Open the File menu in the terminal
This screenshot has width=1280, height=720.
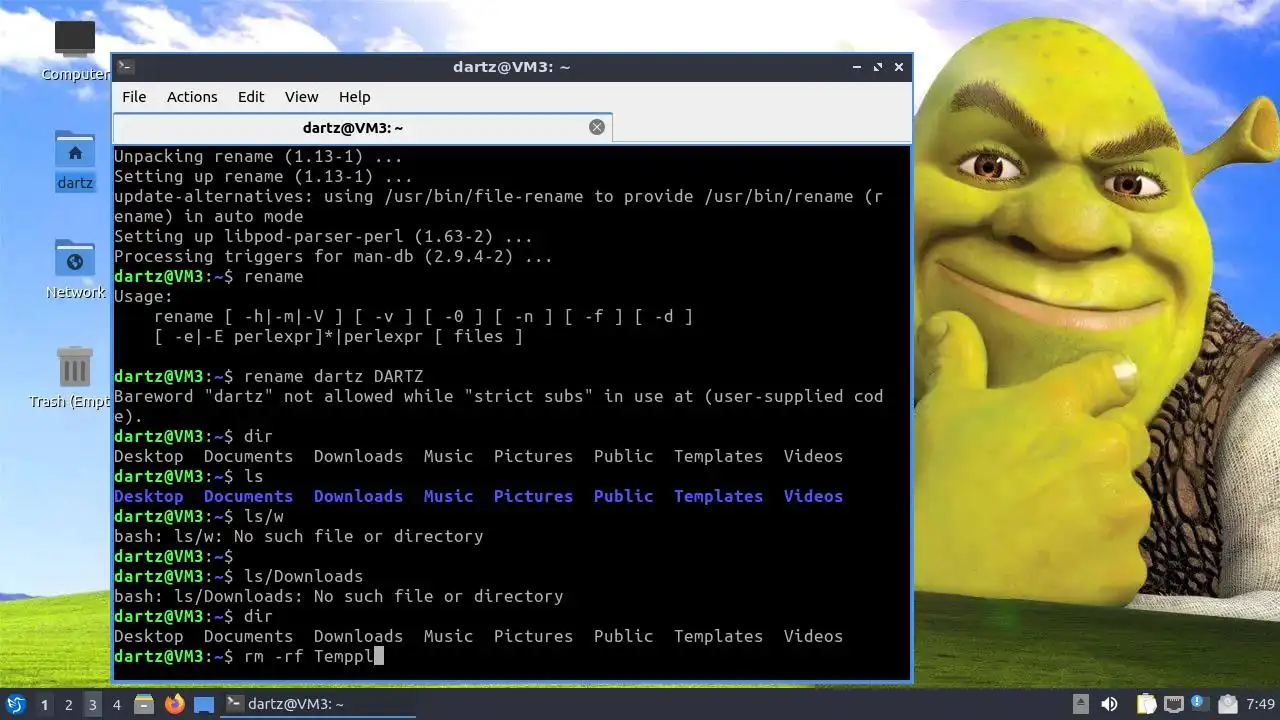coord(134,97)
